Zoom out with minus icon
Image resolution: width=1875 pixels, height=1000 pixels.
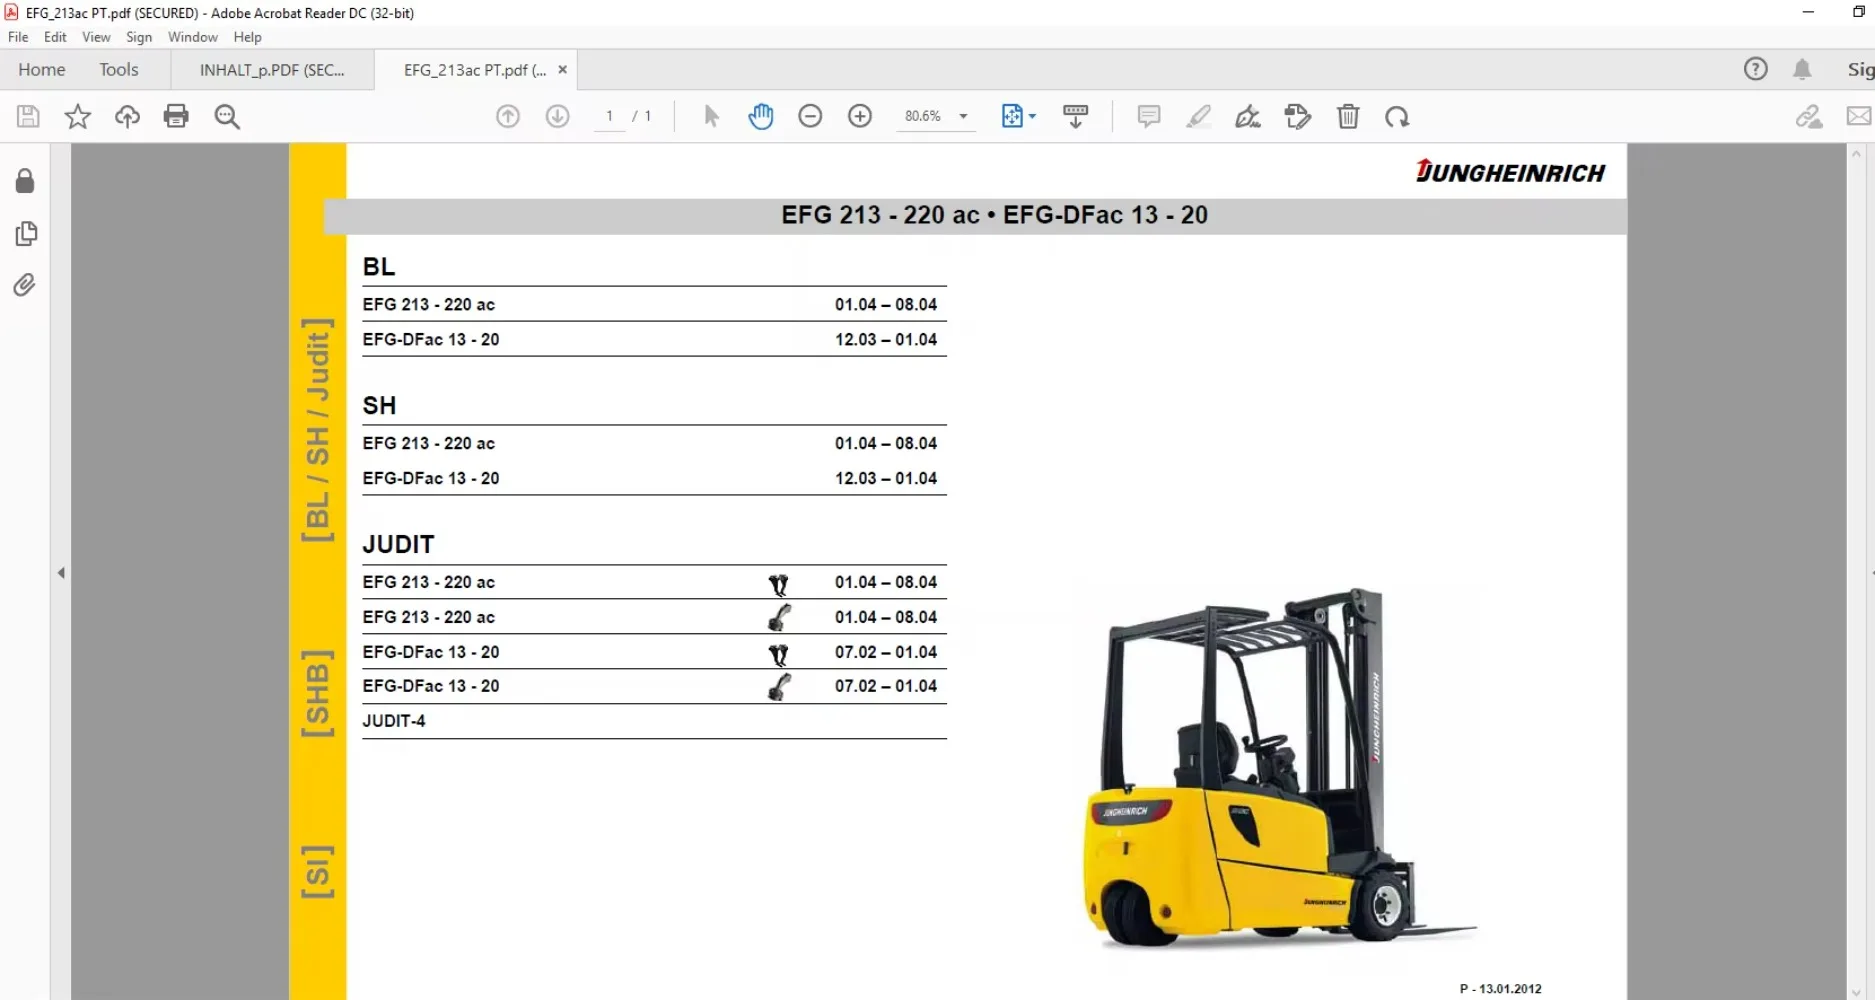click(810, 117)
